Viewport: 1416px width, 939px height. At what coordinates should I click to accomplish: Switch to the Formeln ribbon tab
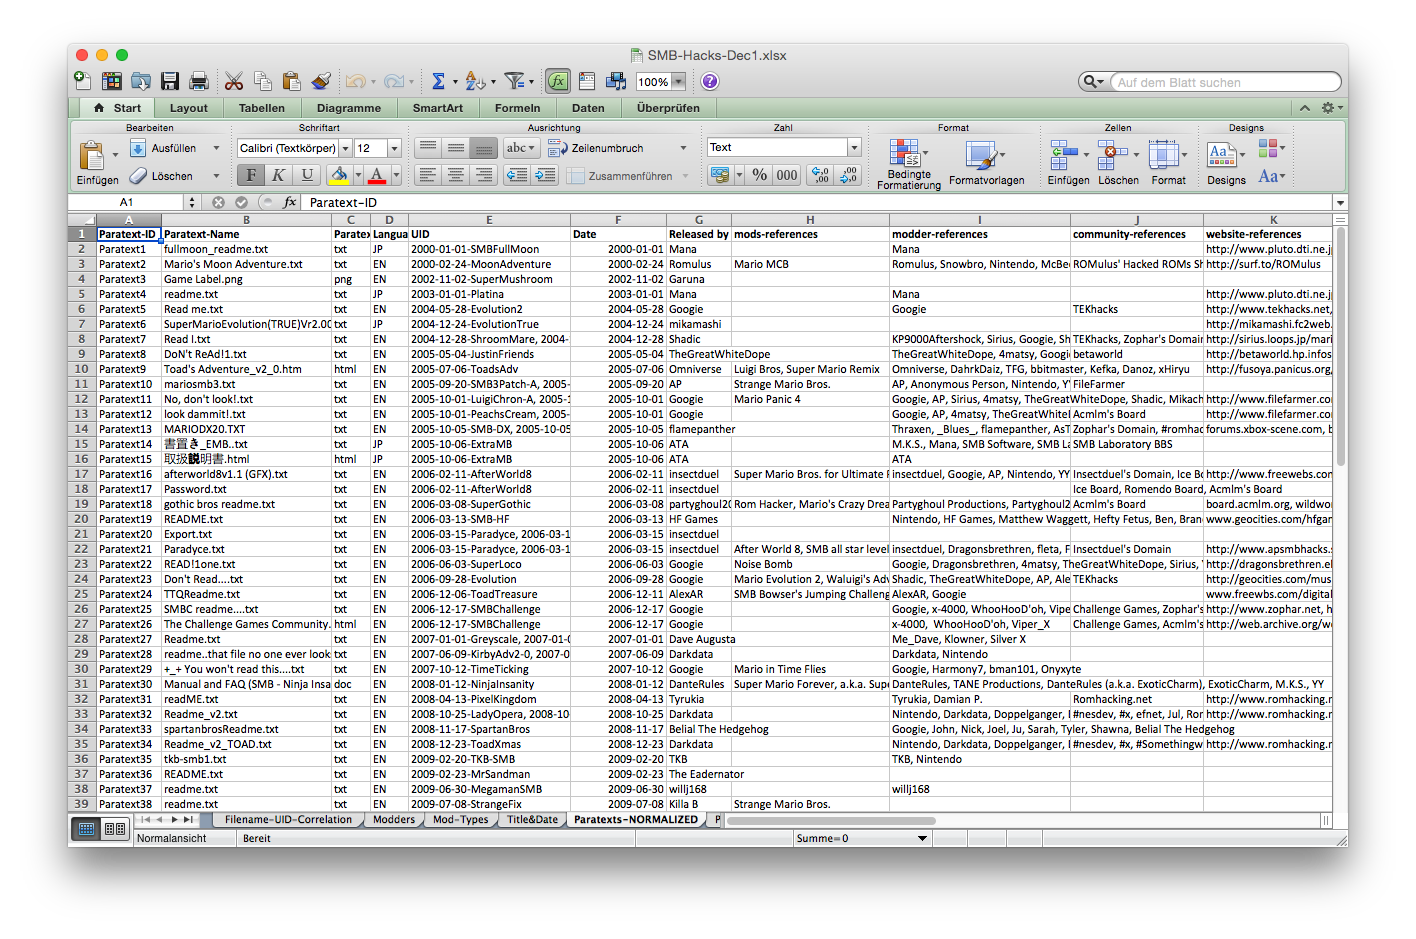point(517,108)
